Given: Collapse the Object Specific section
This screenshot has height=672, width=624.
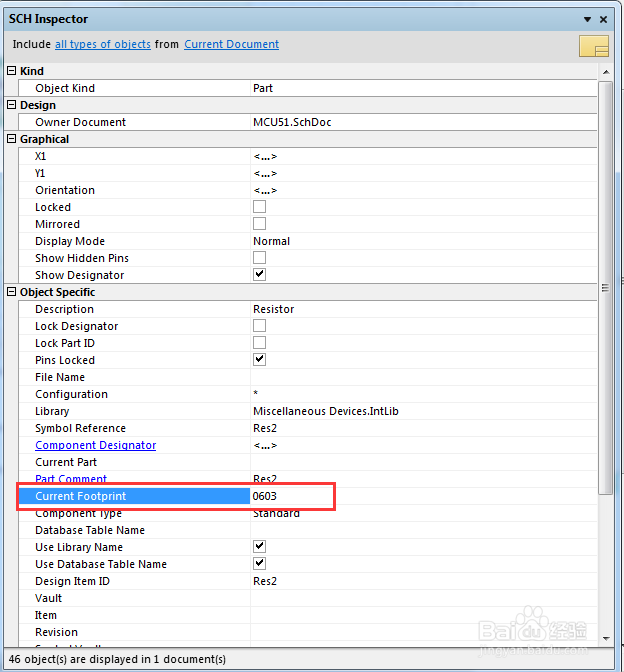Looking at the screenshot, I should coord(12,292).
